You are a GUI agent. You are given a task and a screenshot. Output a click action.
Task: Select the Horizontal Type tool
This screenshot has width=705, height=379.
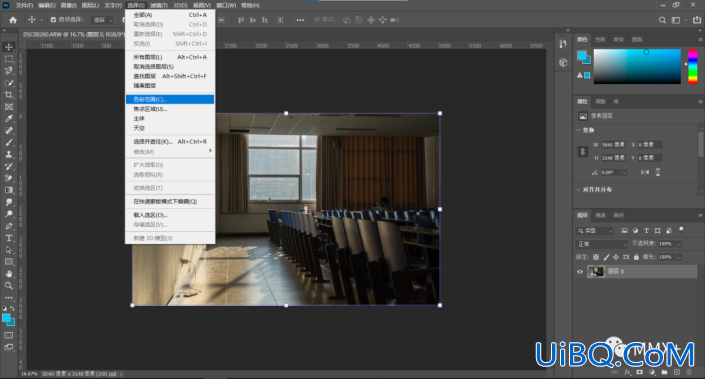click(9, 238)
